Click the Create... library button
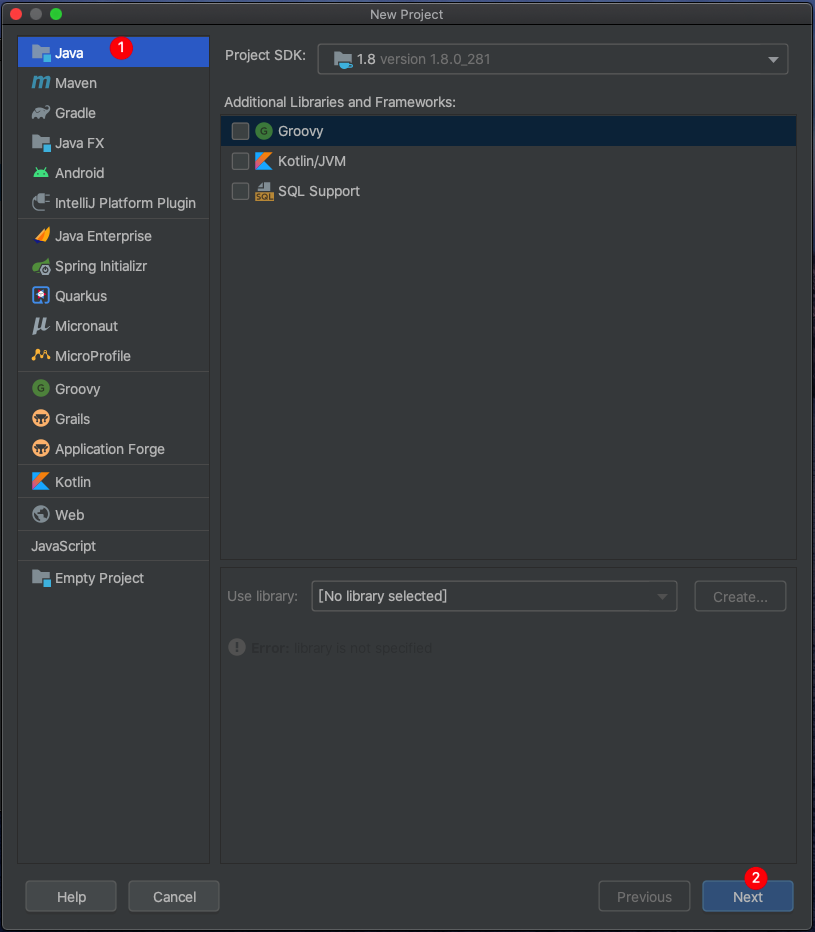This screenshot has width=815, height=932. [740, 596]
